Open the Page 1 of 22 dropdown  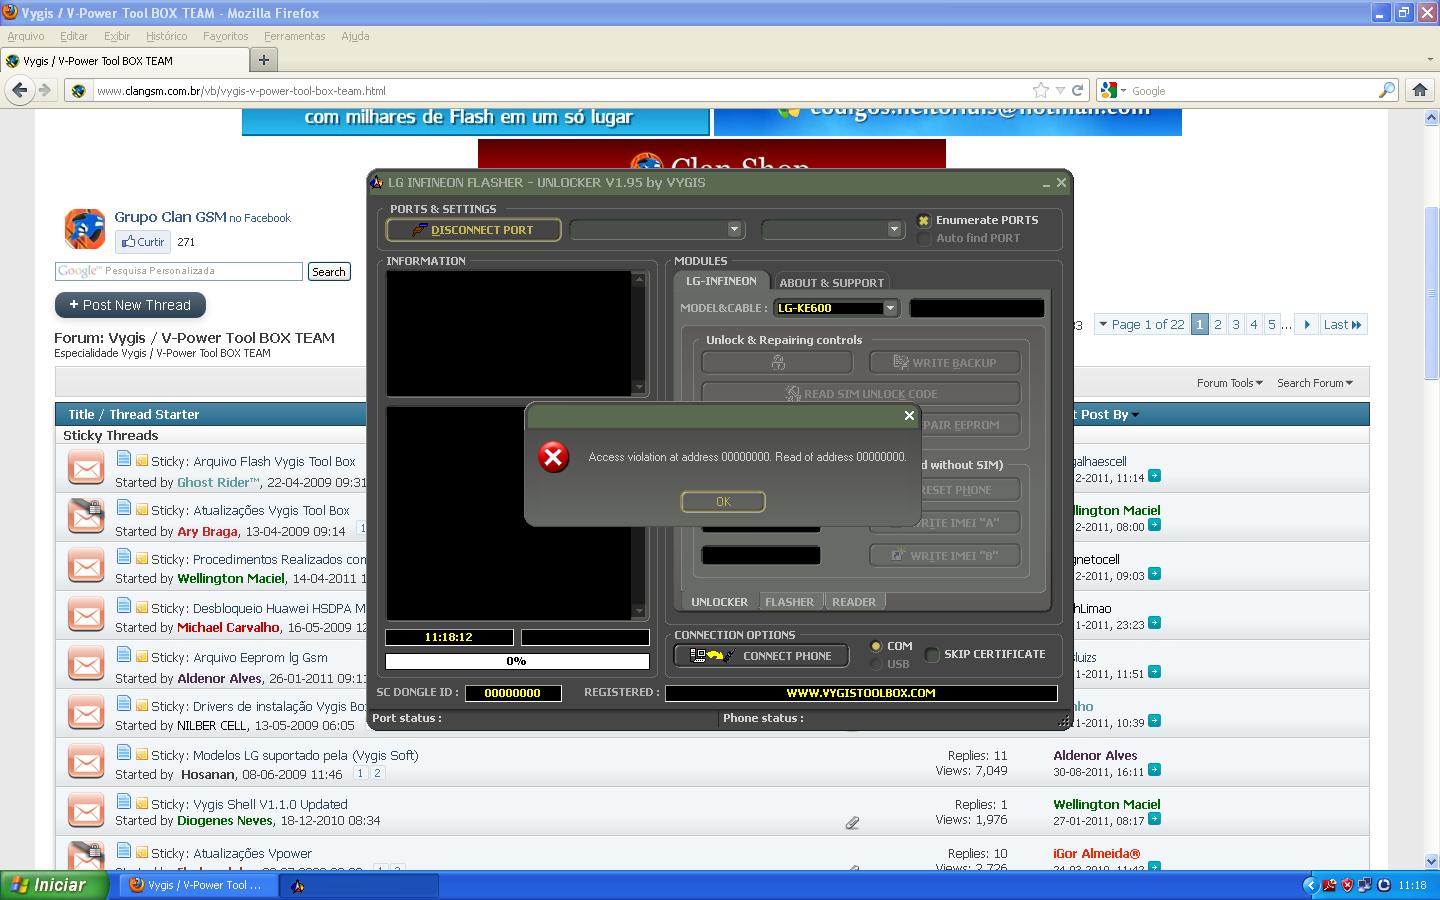(x=1141, y=324)
